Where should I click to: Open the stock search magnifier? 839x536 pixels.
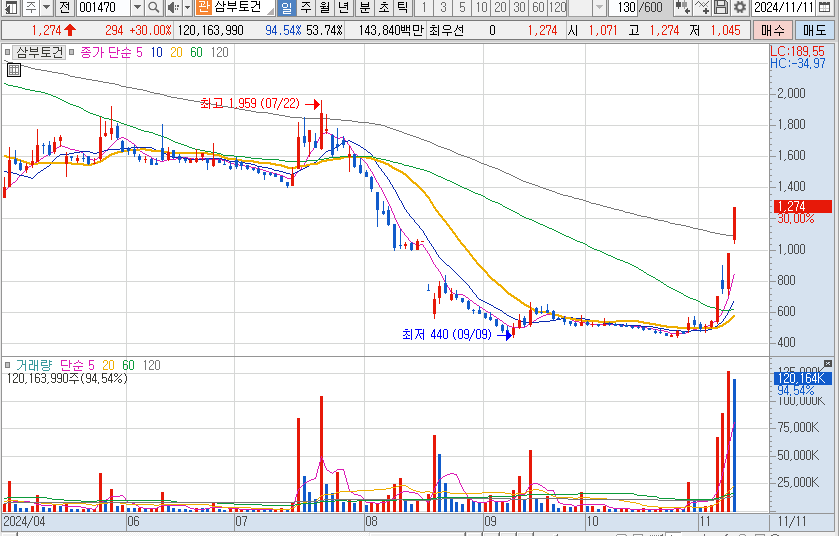(x=154, y=7)
